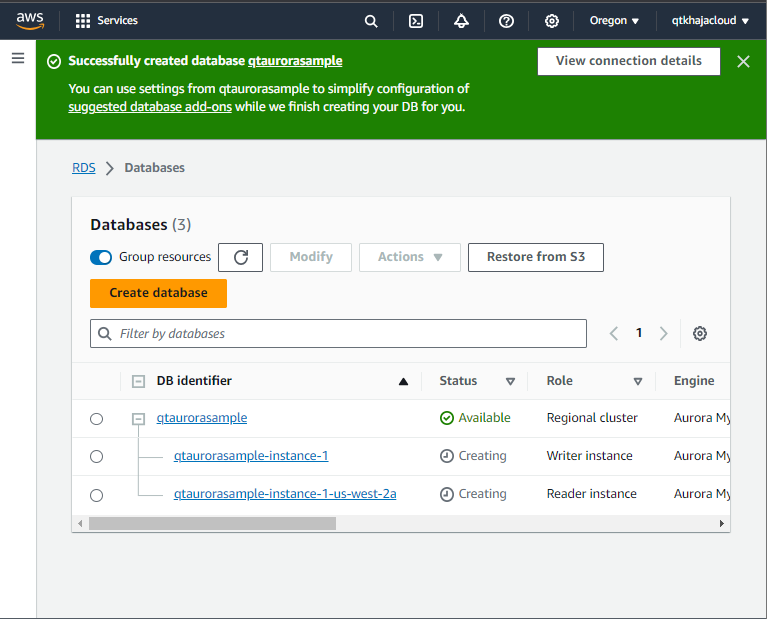Image resolution: width=767 pixels, height=619 pixels.
Task: Click the Modify button
Action: point(311,257)
